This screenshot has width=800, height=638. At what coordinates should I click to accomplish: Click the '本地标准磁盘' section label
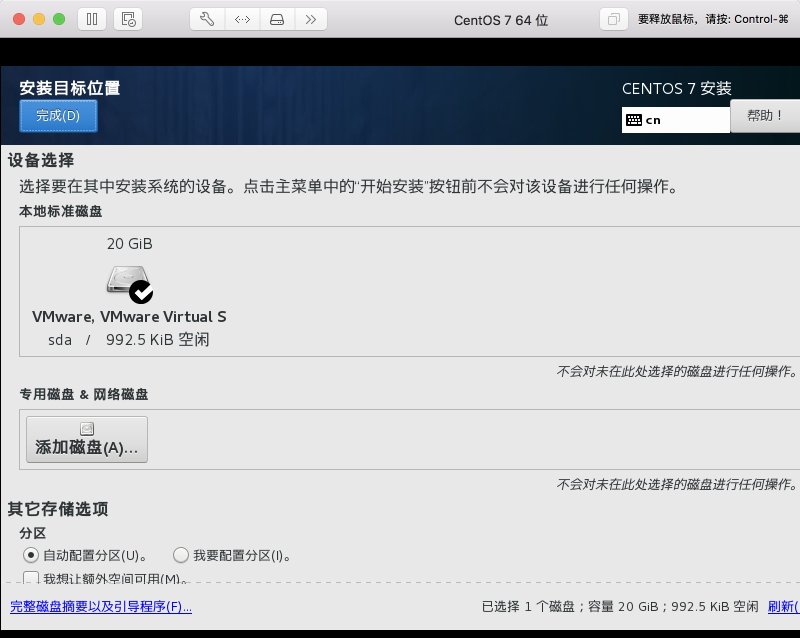(61, 211)
